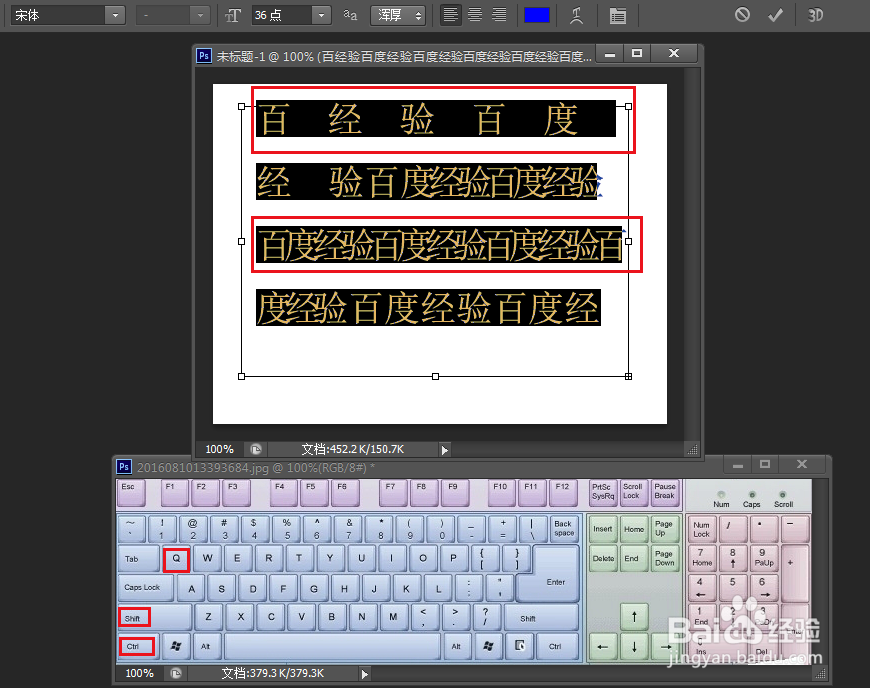
Task: Center the text alignment
Action: 475,16
